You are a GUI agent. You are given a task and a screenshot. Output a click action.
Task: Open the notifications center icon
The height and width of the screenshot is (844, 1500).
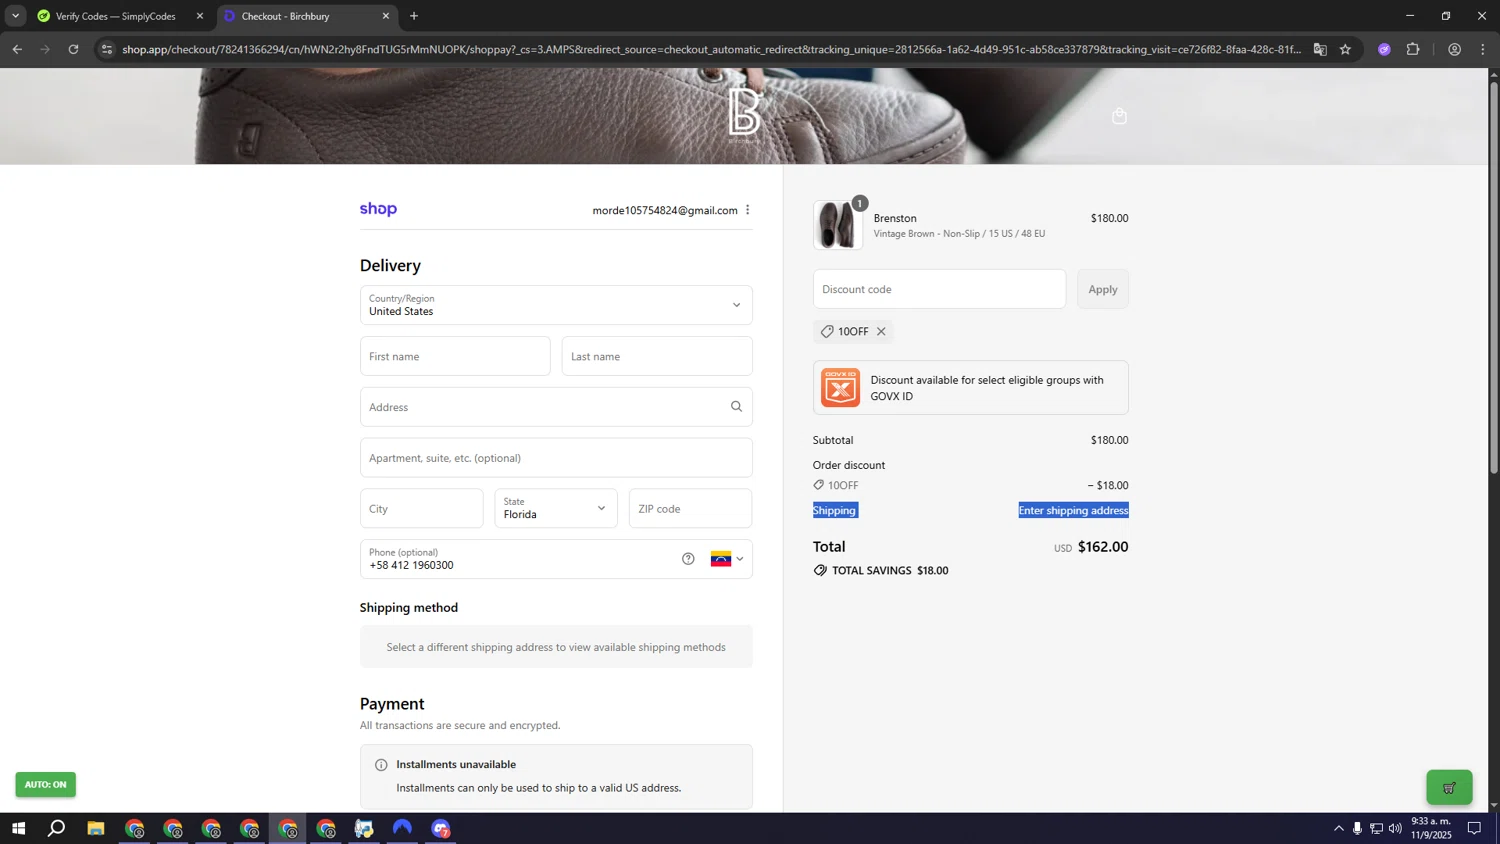(1474, 828)
